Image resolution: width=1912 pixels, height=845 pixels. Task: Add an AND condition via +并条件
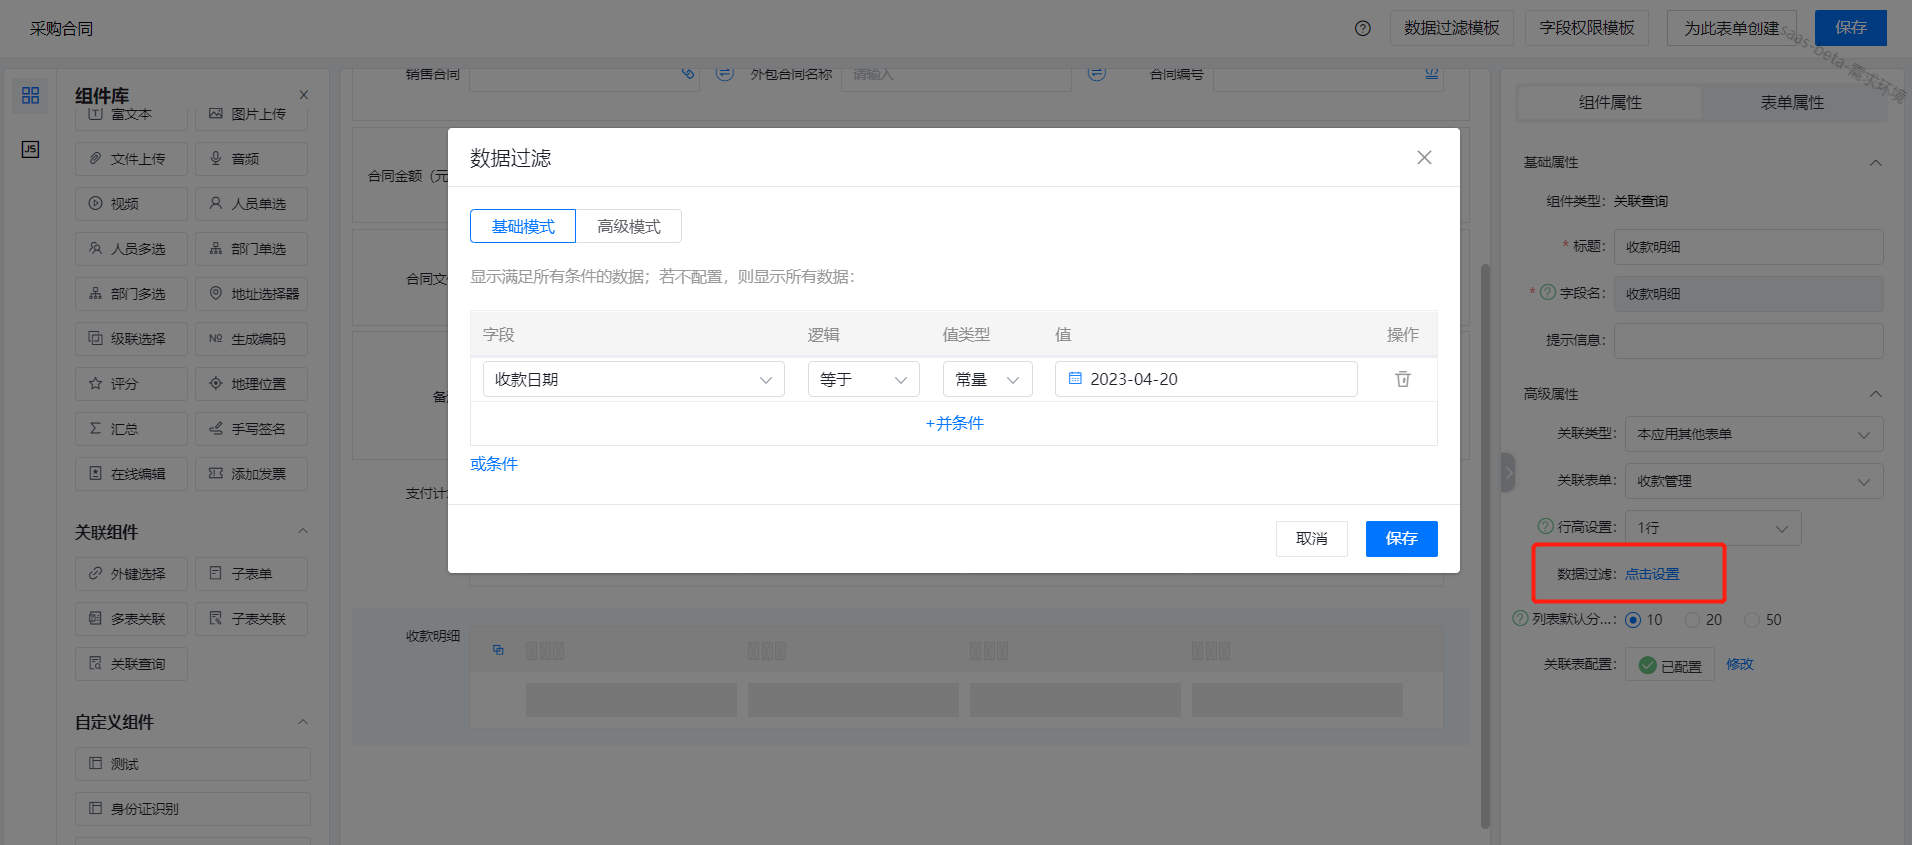(954, 423)
